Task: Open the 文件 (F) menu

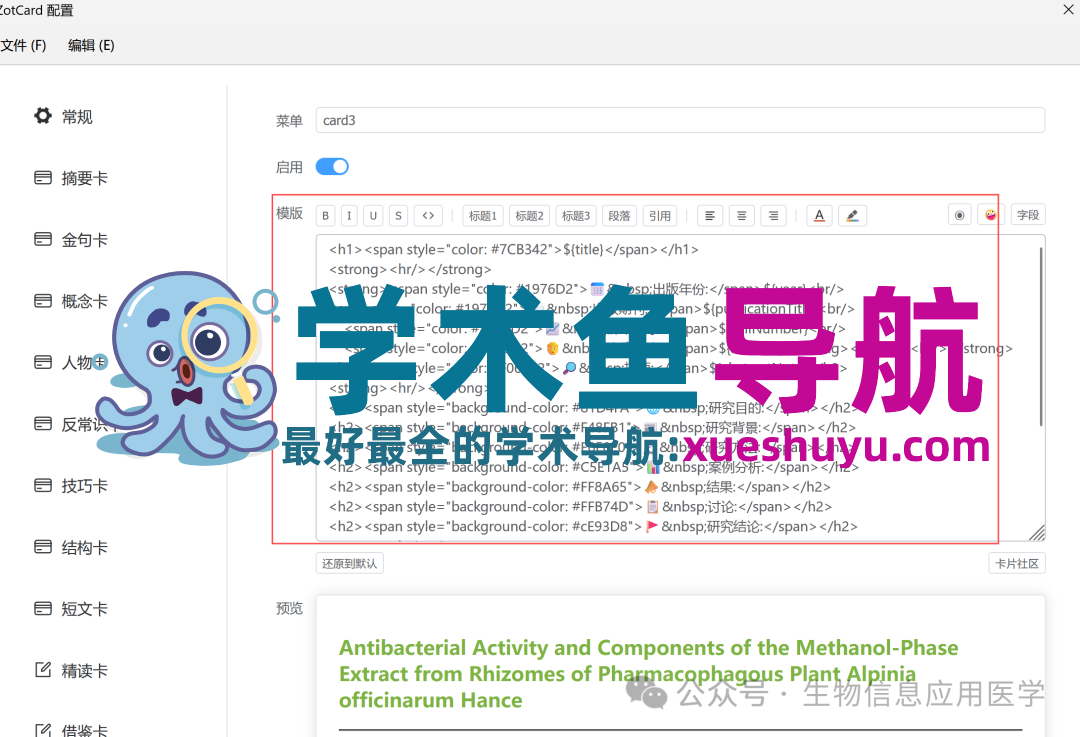Action: [23, 45]
